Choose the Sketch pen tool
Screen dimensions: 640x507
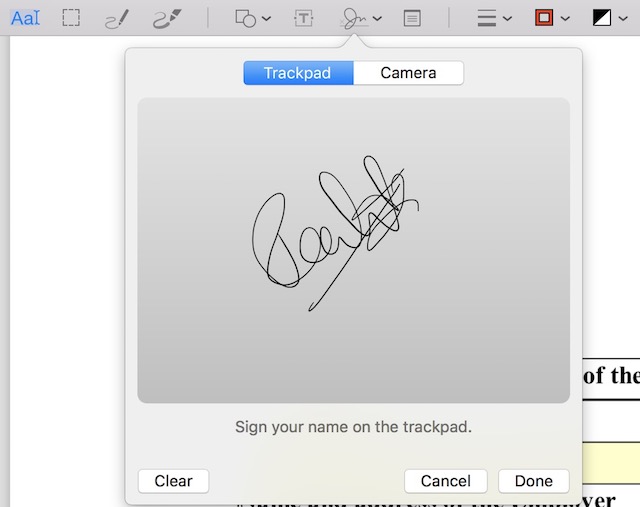pos(117,18)
